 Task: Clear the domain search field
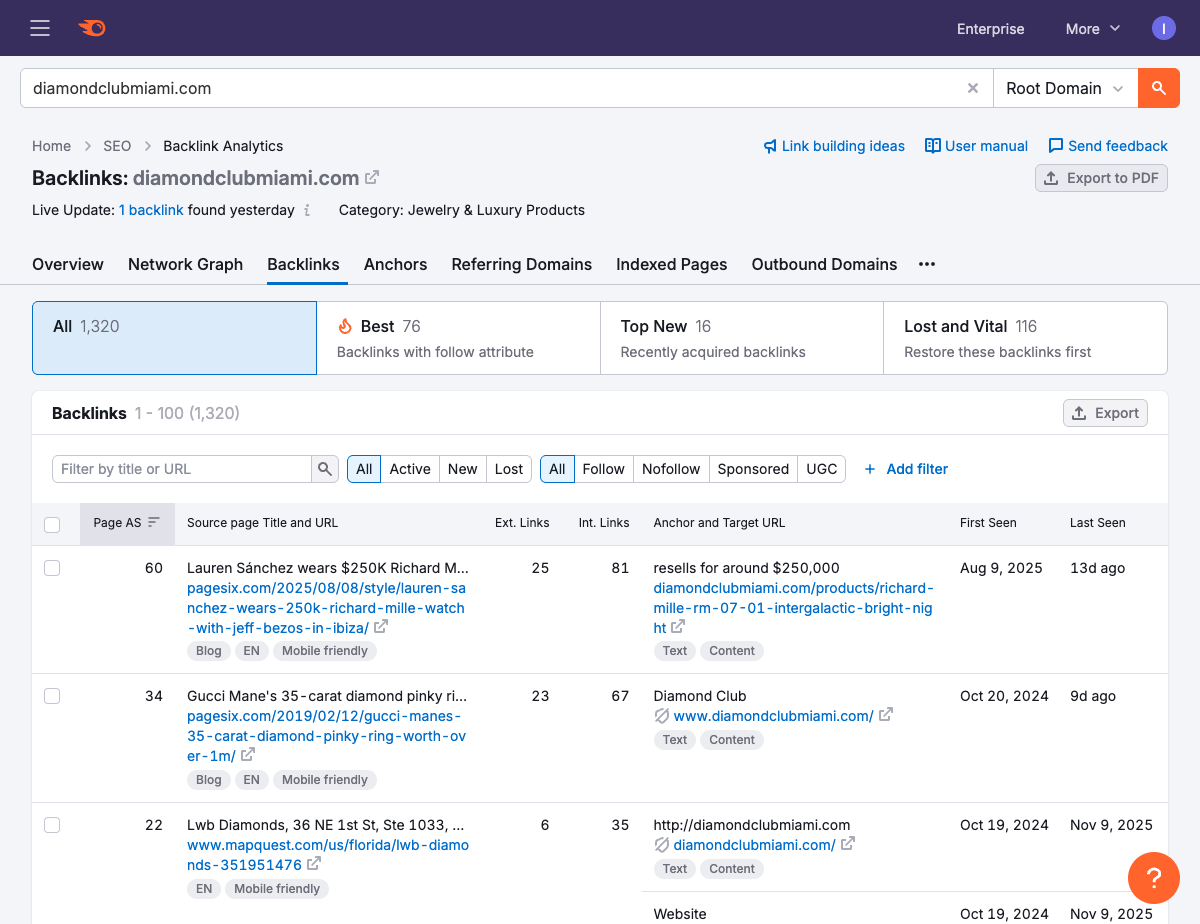(972, 88)
